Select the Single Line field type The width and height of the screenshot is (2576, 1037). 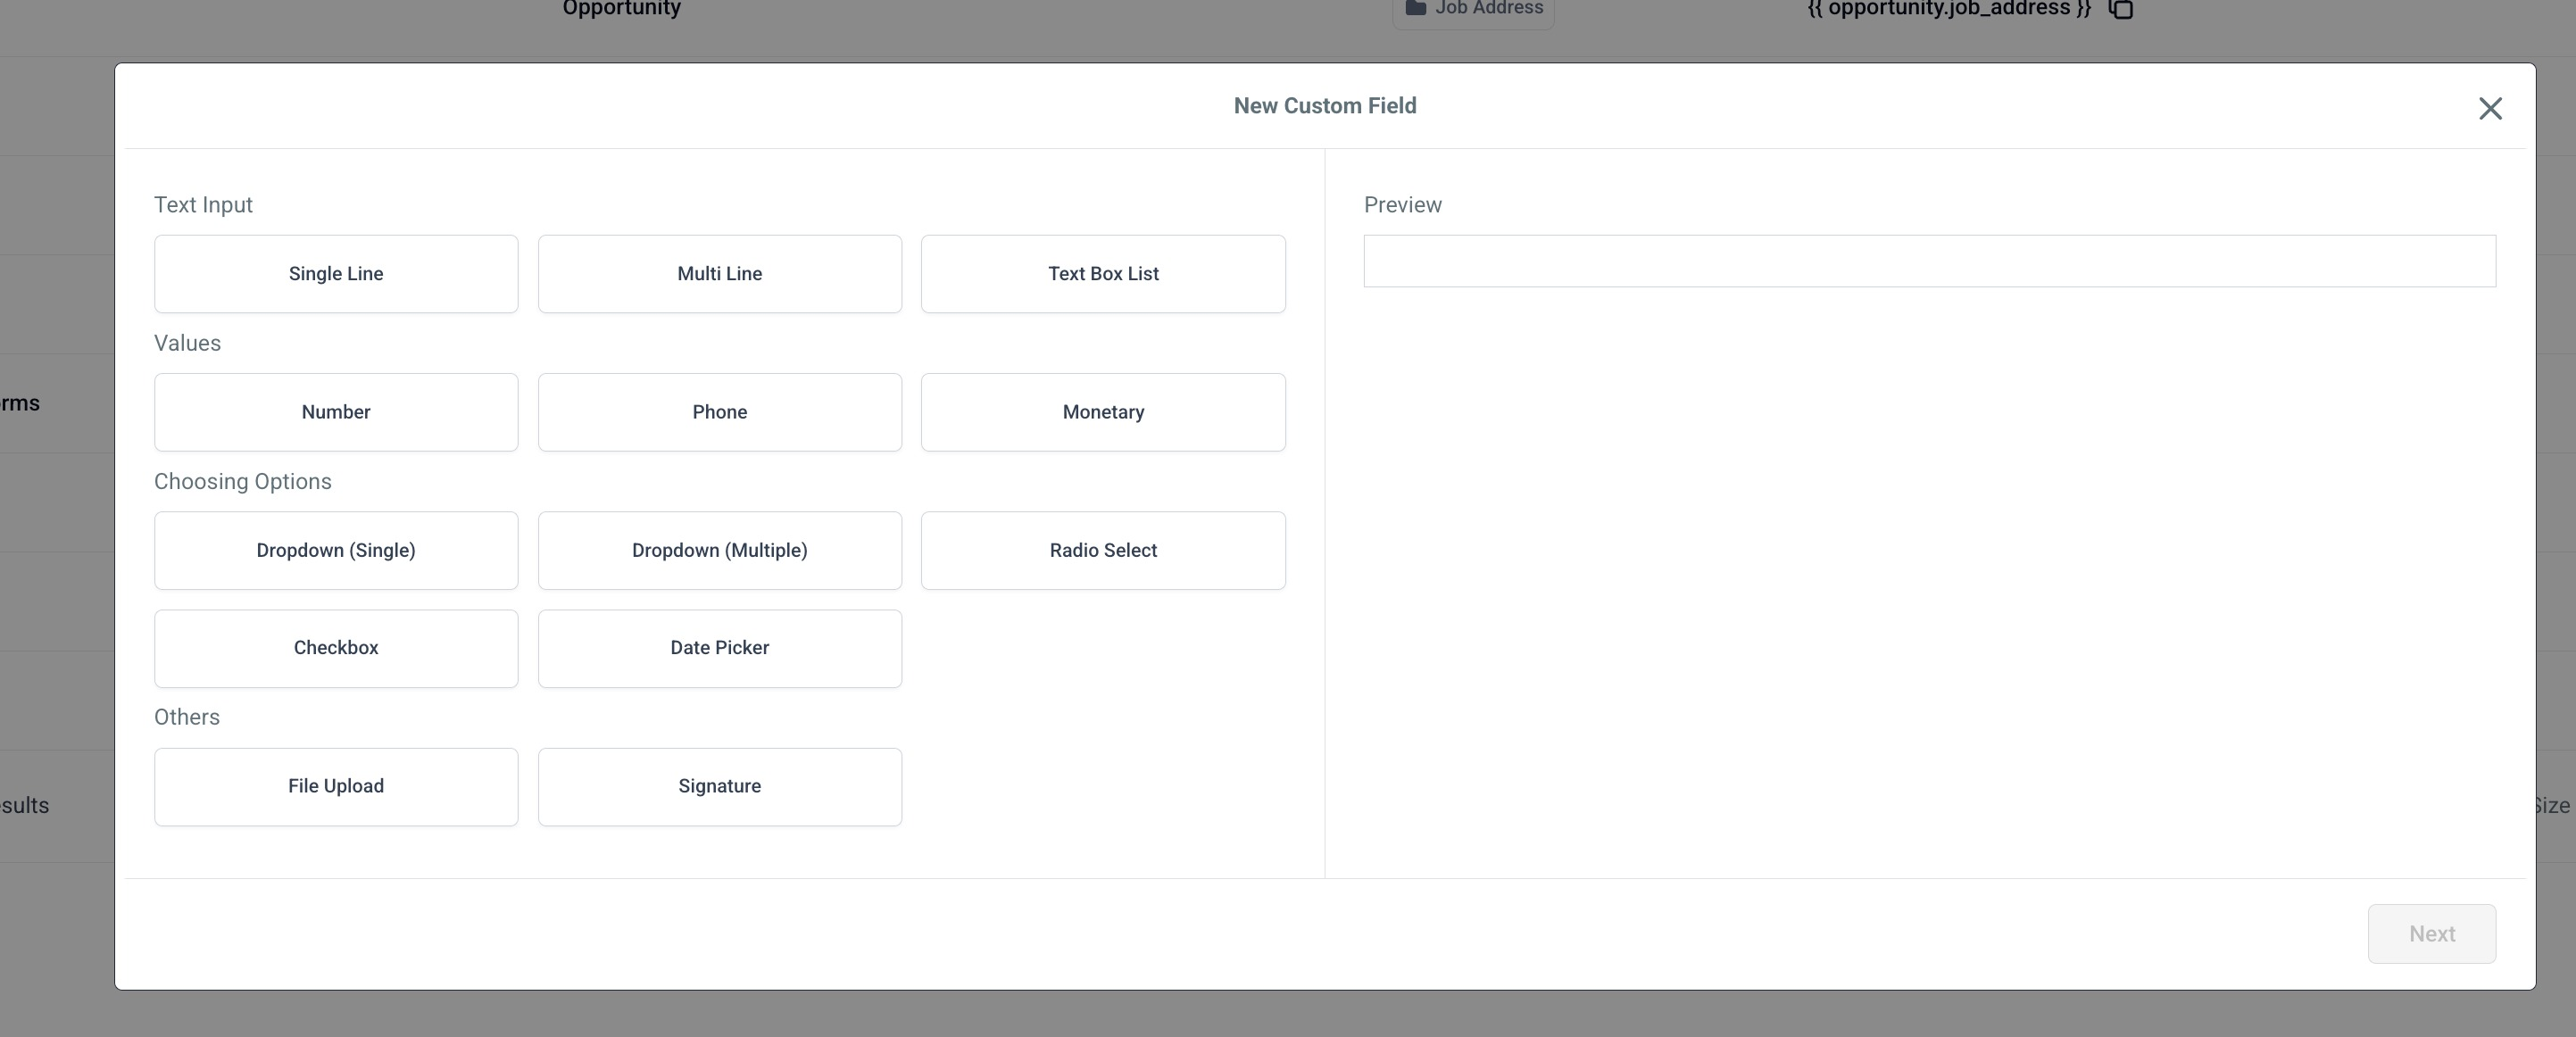(336, 274)
